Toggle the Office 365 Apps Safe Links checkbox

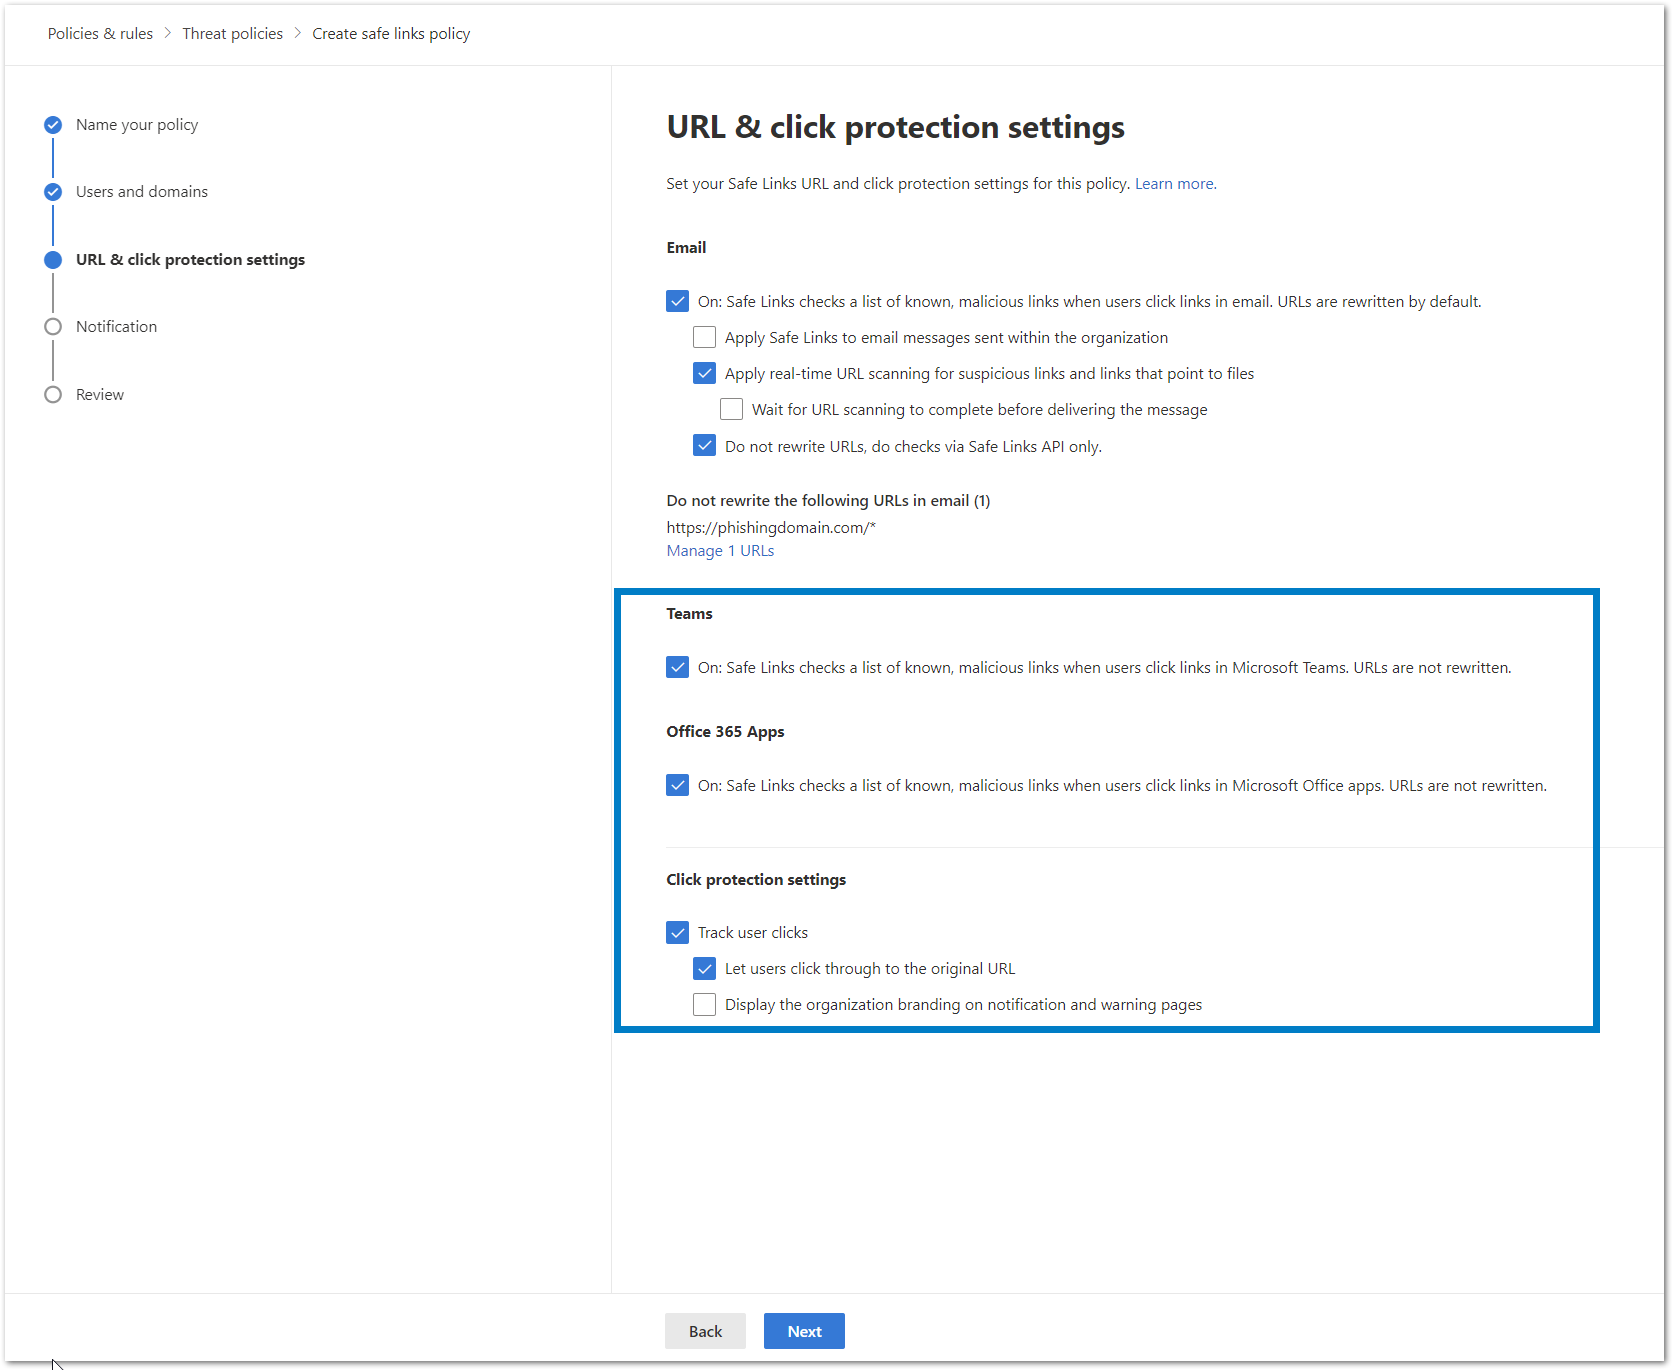[x=678, y=785]
